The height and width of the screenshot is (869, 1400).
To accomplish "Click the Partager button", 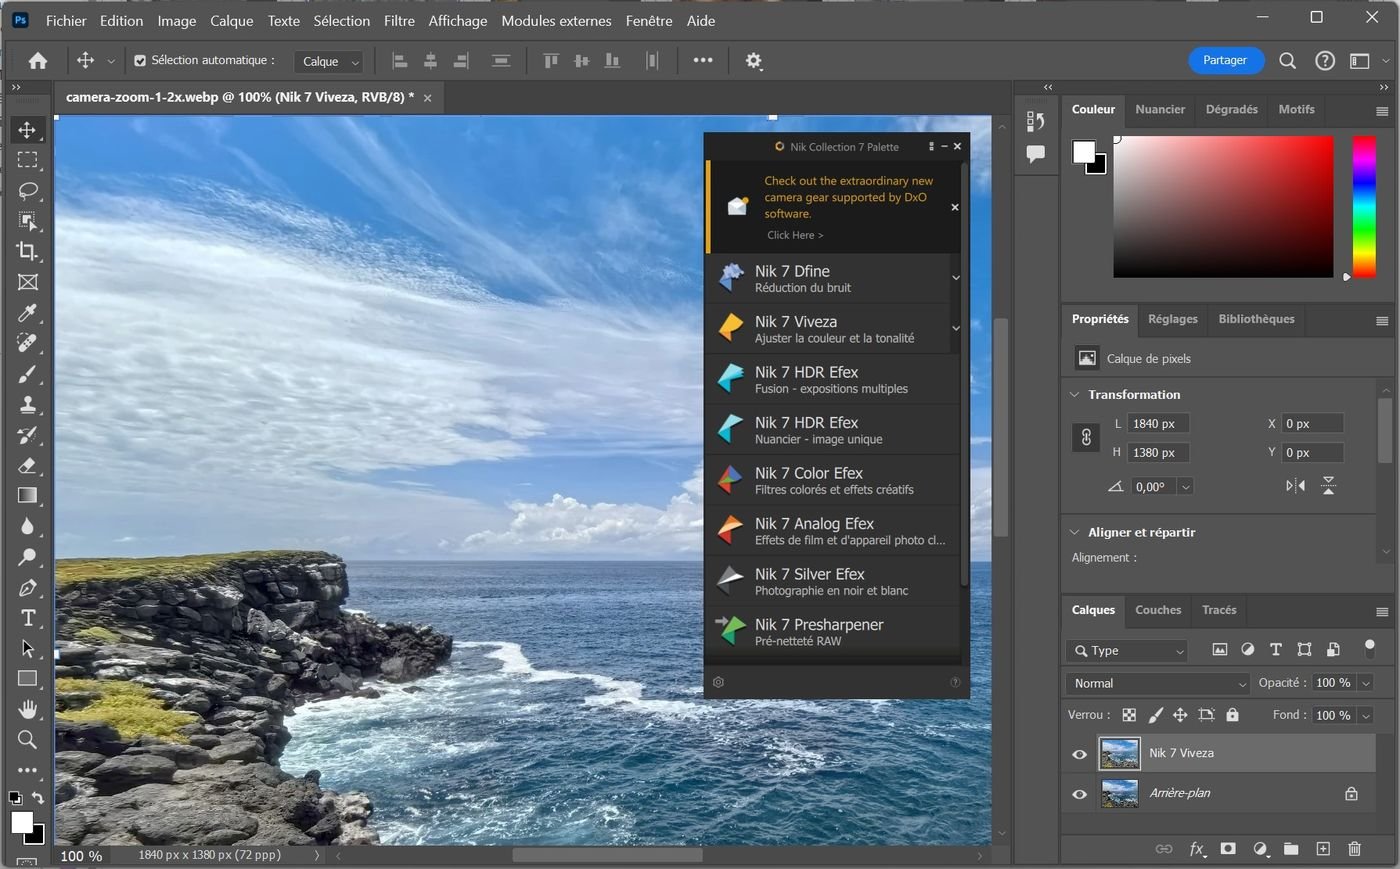I will pos(1226,61).
